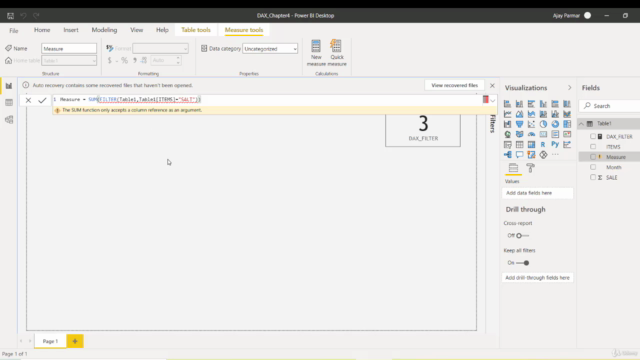Click the Quick measure button
Viewport: 640px width, 360px height.
pos(337,53)
